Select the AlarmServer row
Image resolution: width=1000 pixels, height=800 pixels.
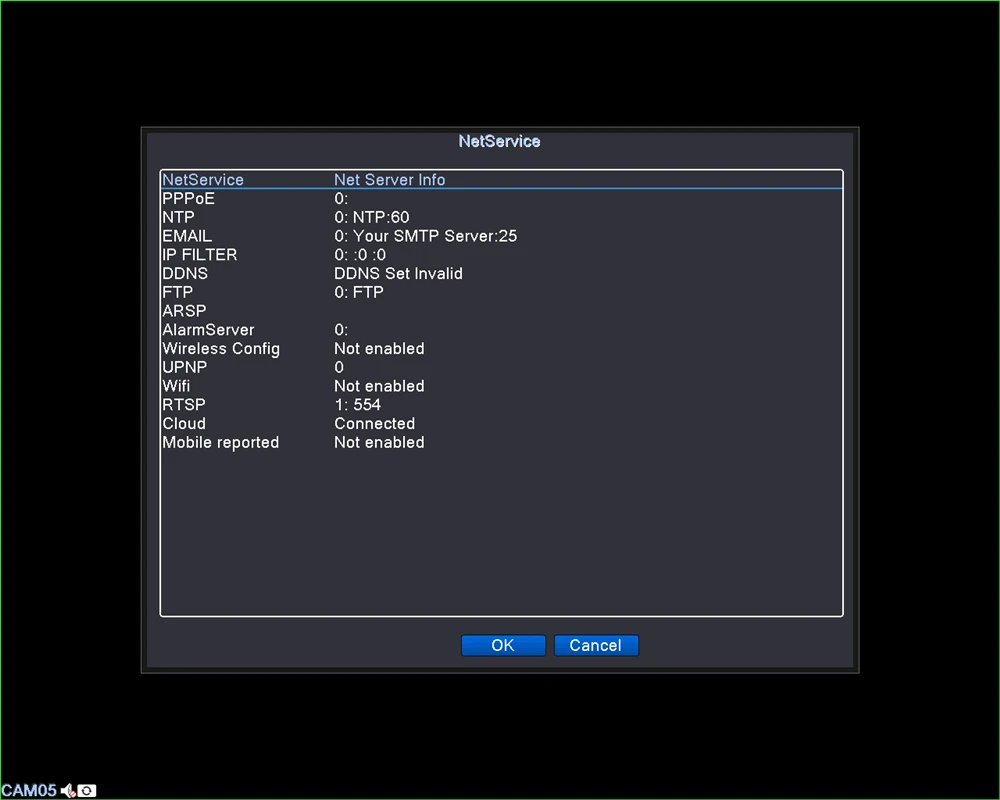501,330
